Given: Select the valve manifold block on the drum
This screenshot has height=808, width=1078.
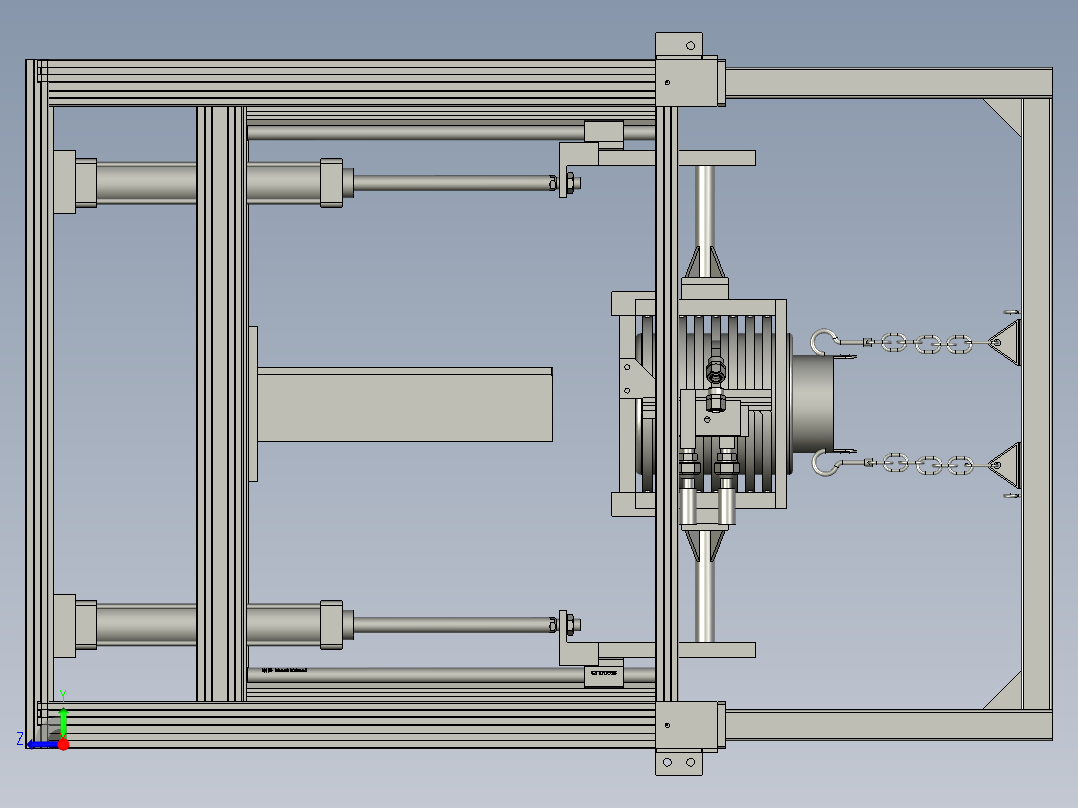Looking at the screenshot, I should point(714,420).
